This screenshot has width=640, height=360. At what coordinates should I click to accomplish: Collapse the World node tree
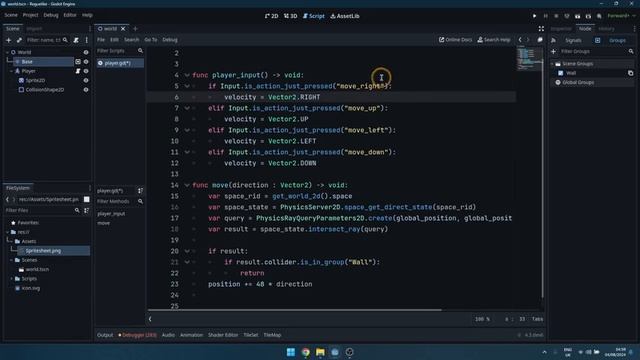pos(7,52)
